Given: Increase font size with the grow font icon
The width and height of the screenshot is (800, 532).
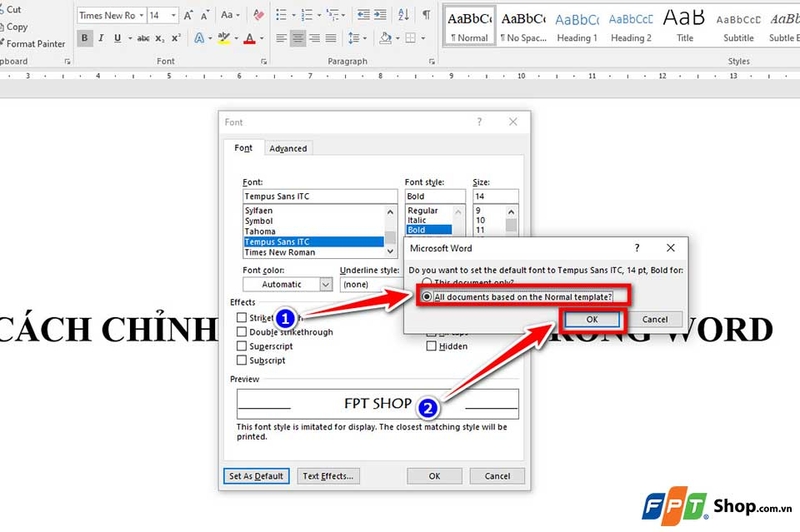Looking at the screenshot, I should tap(188, 15).
